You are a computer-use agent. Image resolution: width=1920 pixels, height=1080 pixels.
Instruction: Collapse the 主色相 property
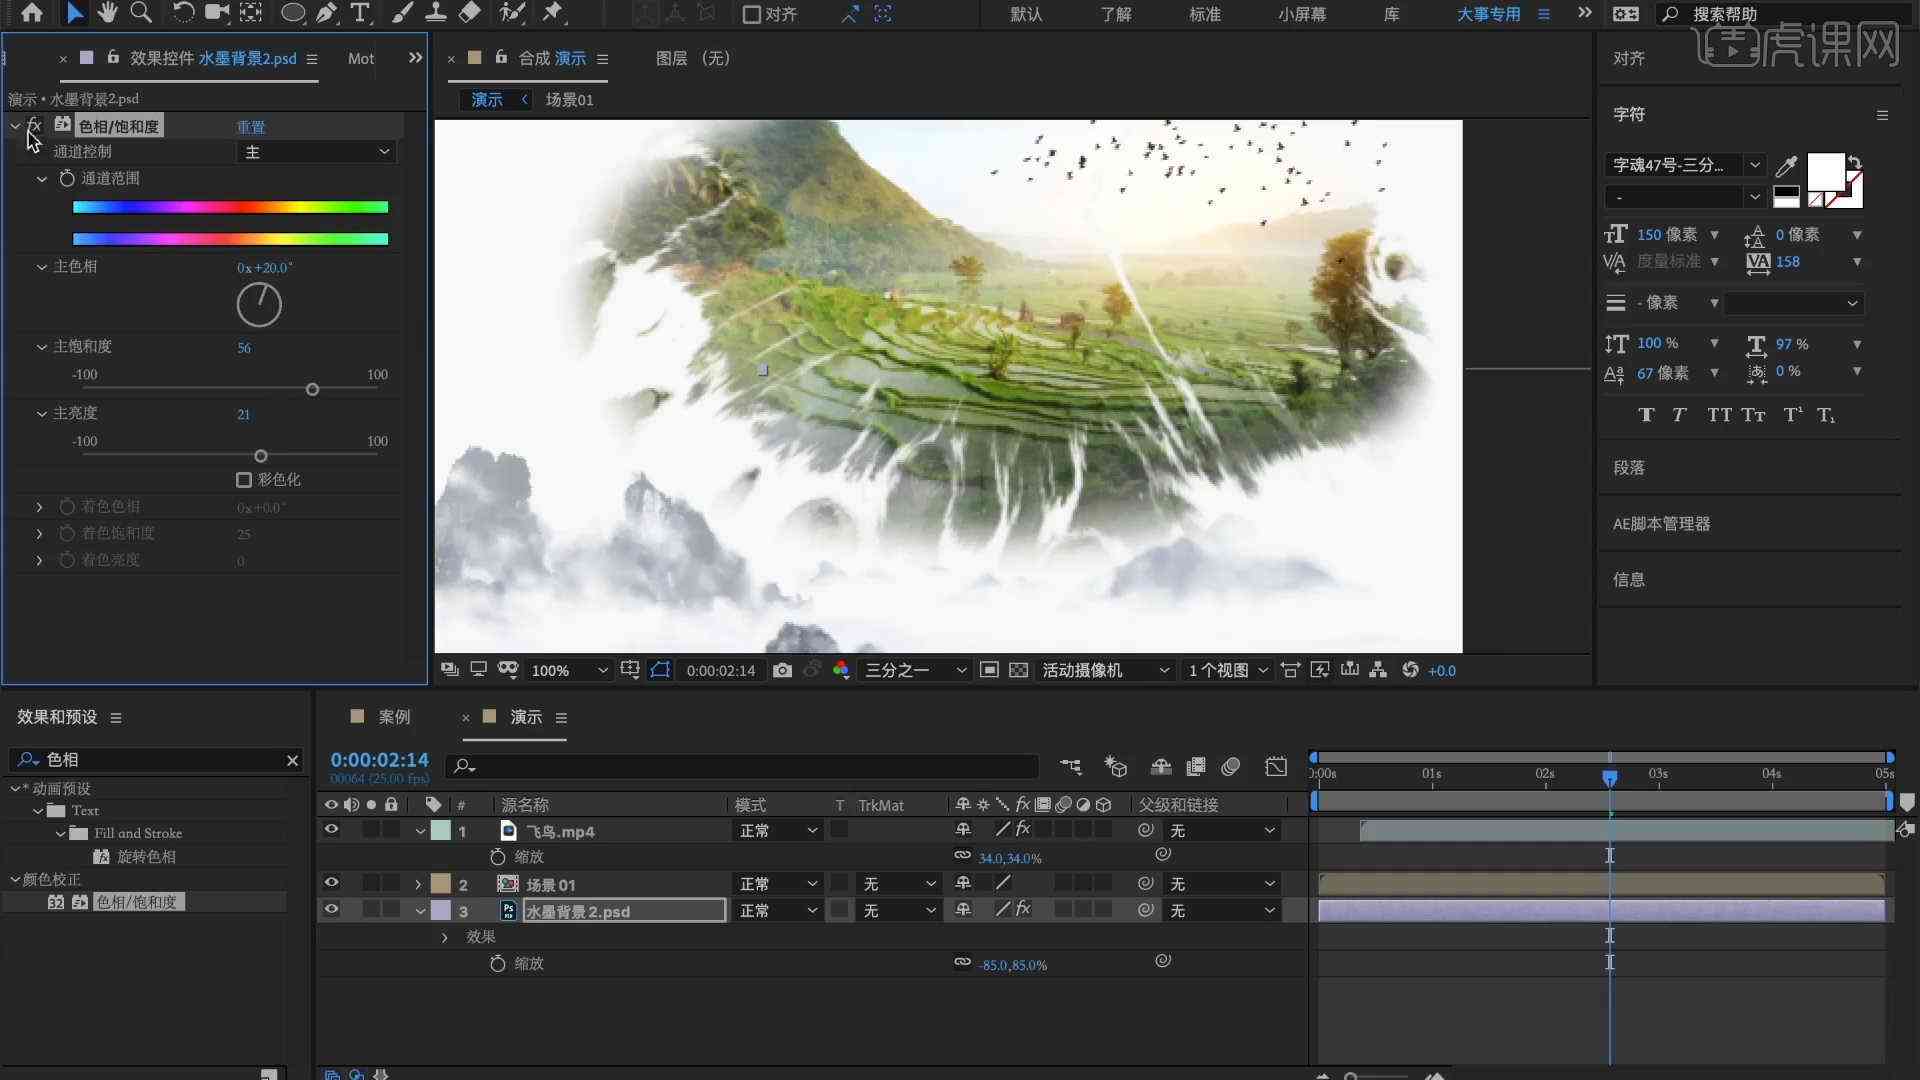(42, 267)
